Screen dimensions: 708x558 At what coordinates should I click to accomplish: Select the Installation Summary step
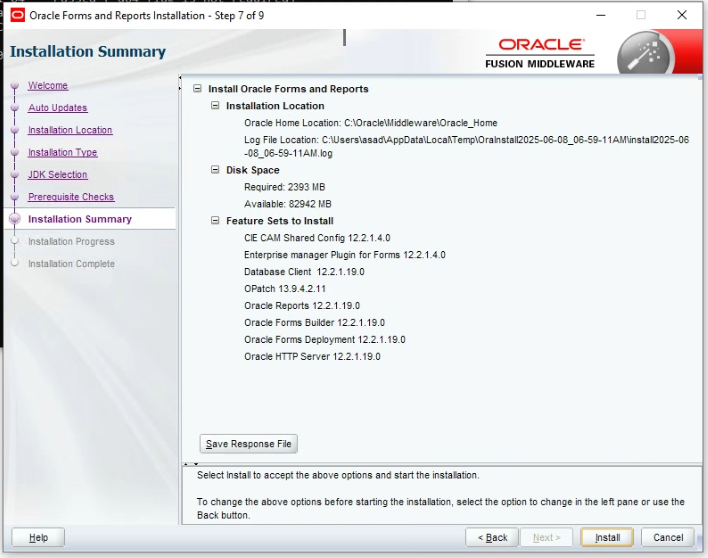tap(80, 219)
